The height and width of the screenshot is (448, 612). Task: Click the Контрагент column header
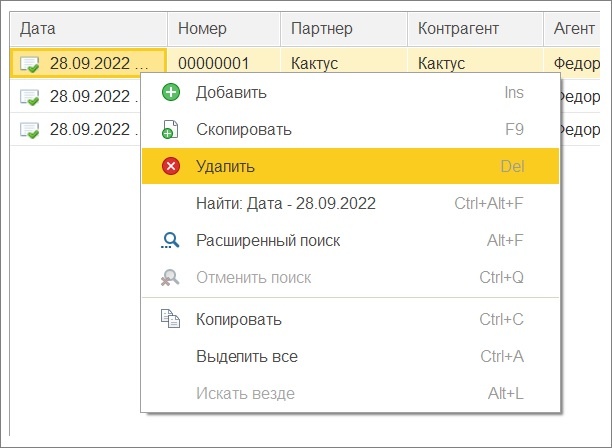tap(475, 29)
